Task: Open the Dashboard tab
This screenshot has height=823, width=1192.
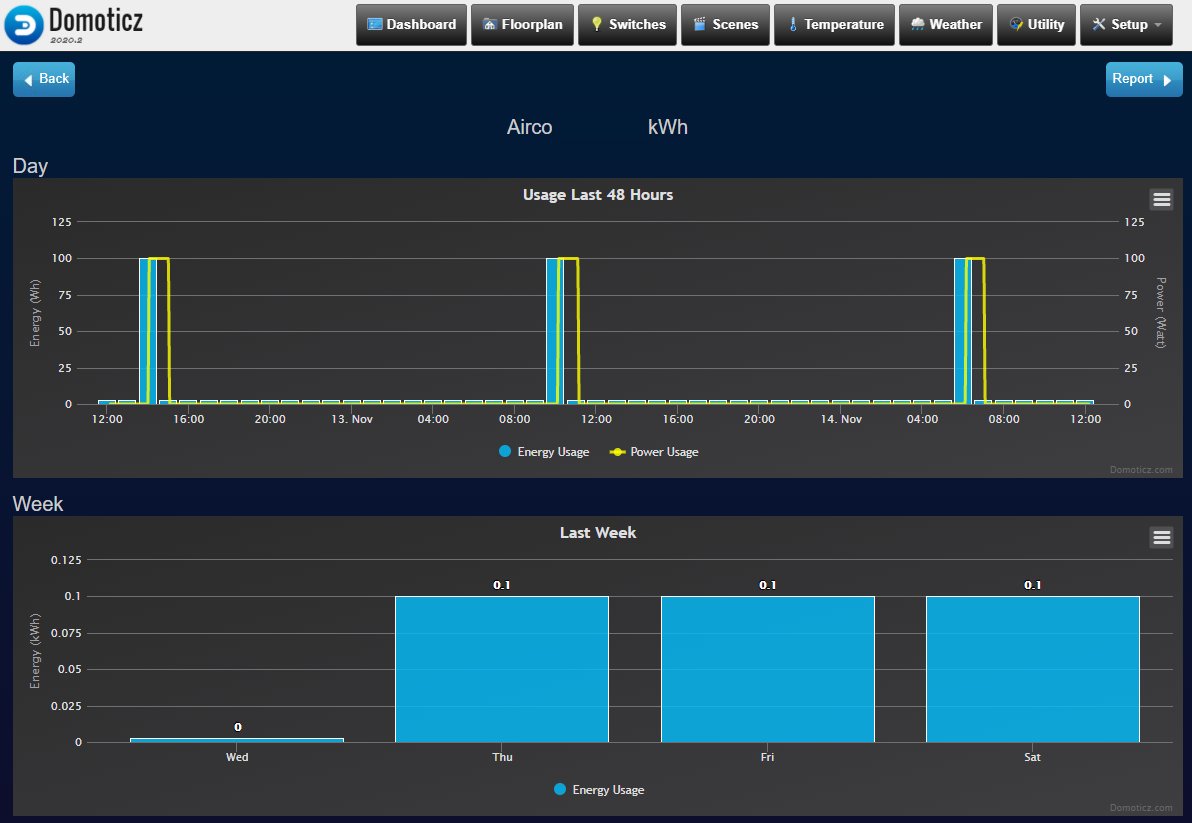Action: [x=411, y=24]
